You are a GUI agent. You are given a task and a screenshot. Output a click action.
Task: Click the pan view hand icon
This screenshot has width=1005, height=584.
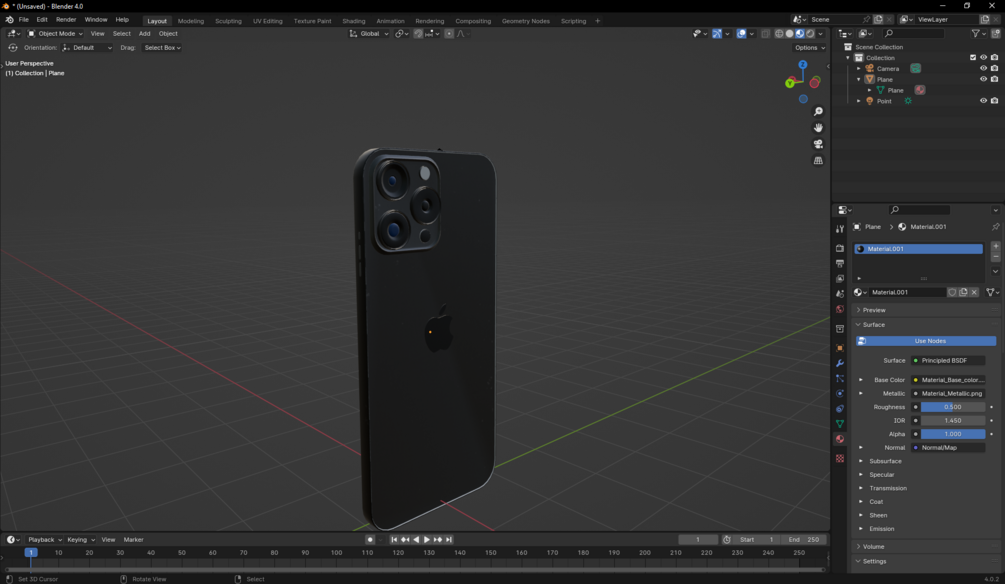tap(818, 128)
